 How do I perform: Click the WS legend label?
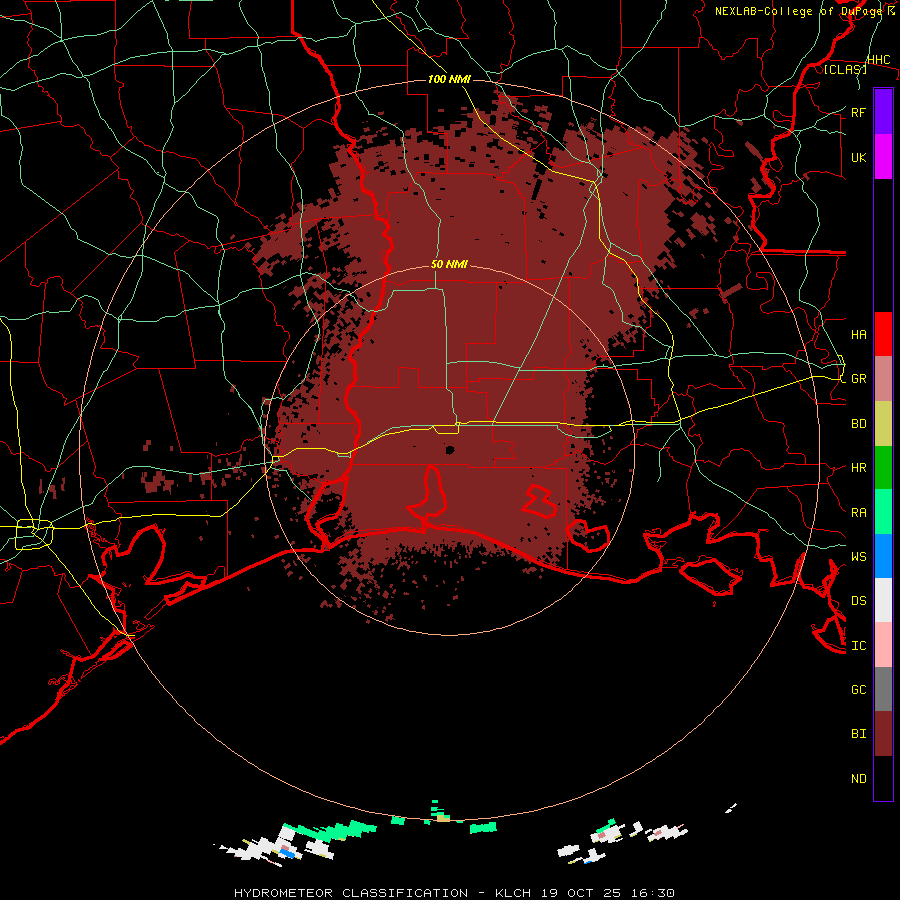pos(858,556)
